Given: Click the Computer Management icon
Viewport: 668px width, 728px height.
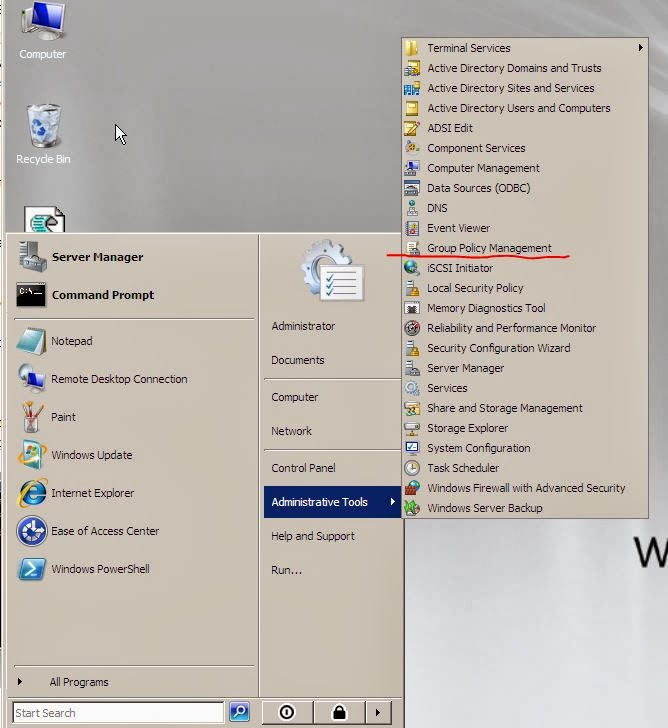Looking at the screenshot, I should pos(412,168).
